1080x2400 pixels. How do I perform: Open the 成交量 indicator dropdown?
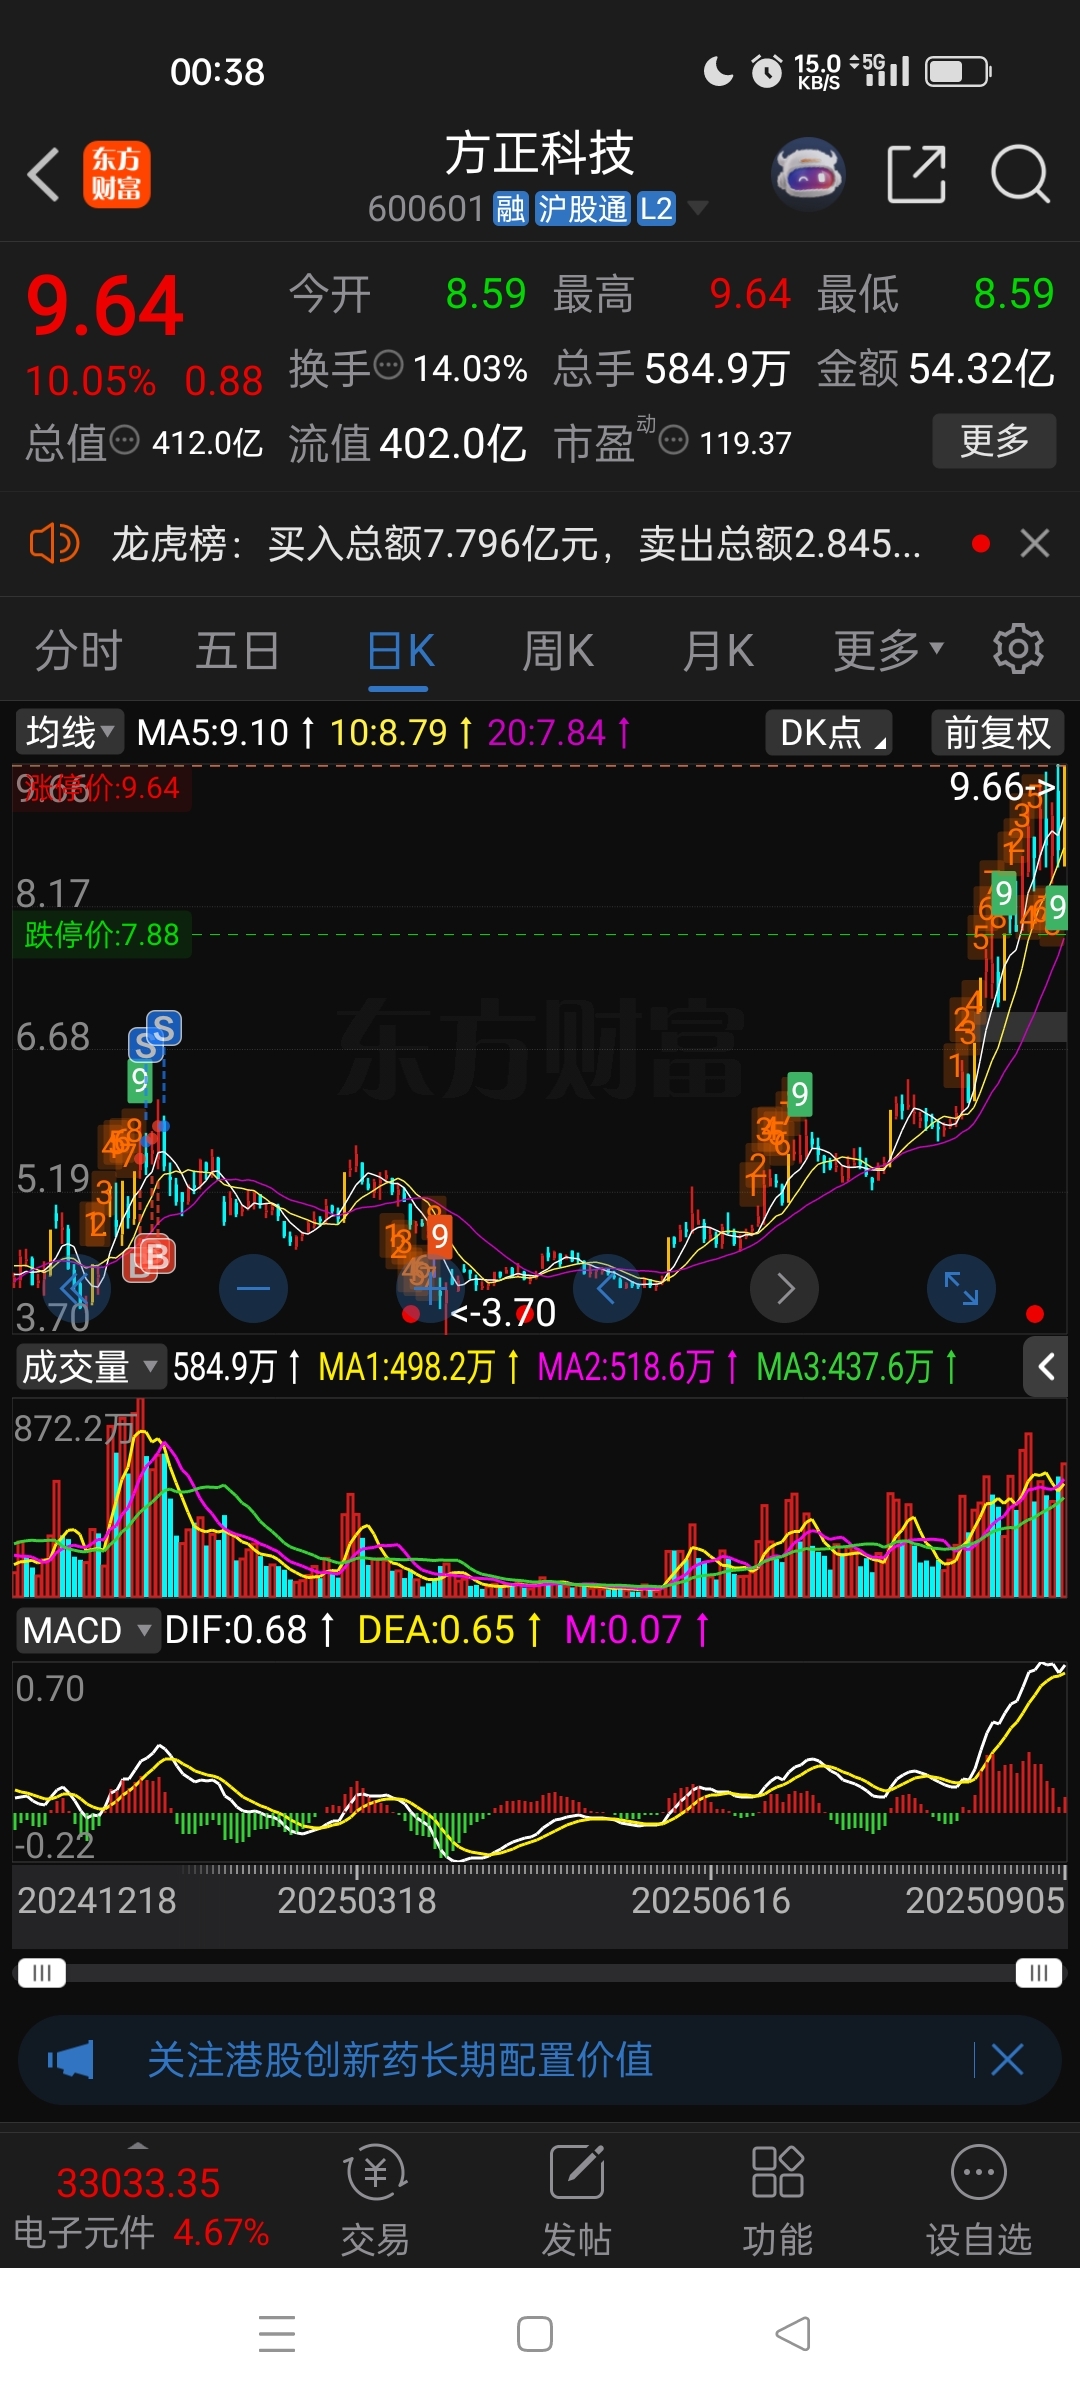click(90, 1366)
